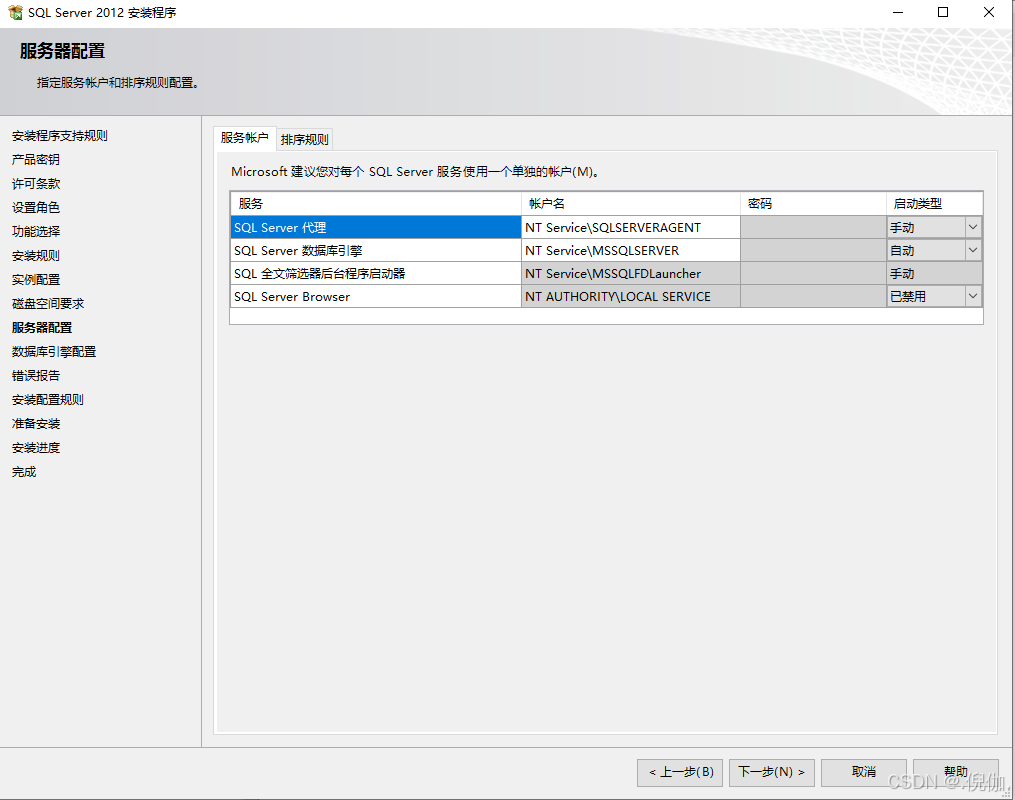Click NT Service\MSSQLFDLauncher account cell
Screen dimensions: 1015x800
coord(630,273)
